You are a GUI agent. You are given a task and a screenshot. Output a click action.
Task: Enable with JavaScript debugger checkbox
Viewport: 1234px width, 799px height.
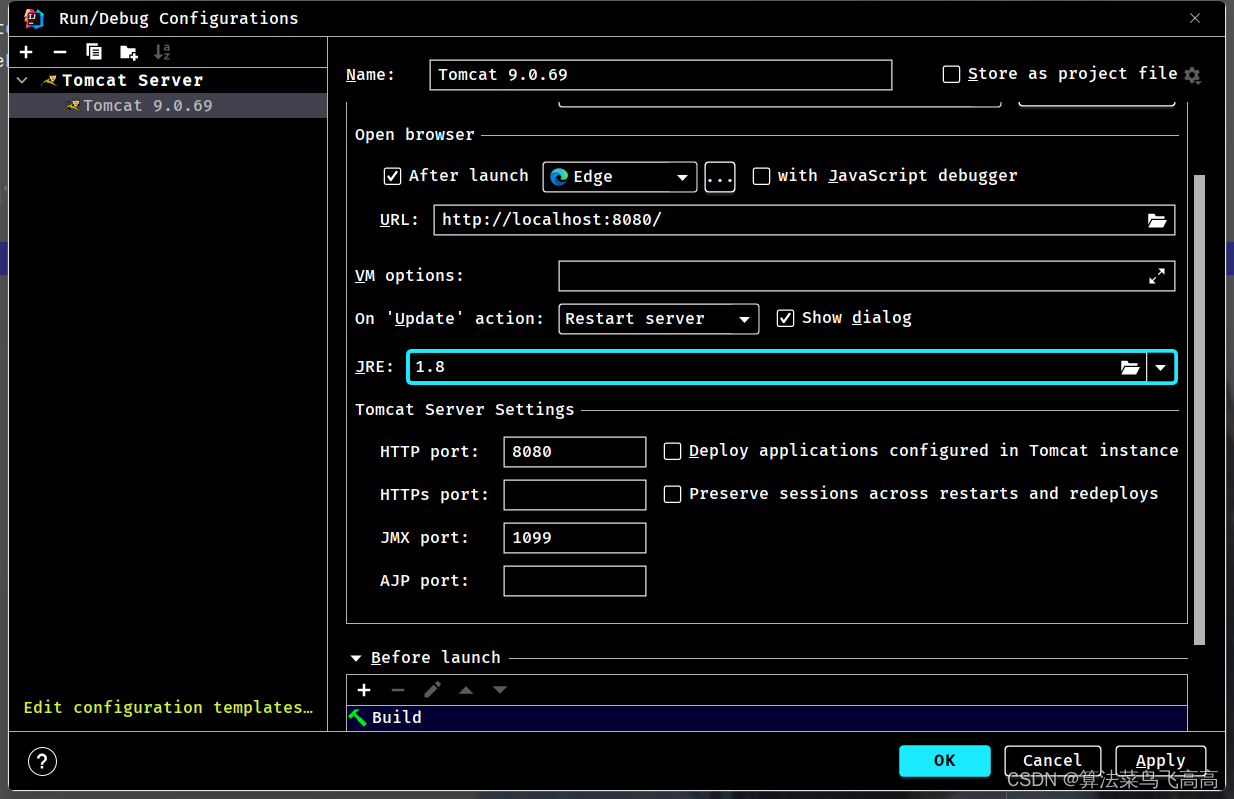click(761, 176)
